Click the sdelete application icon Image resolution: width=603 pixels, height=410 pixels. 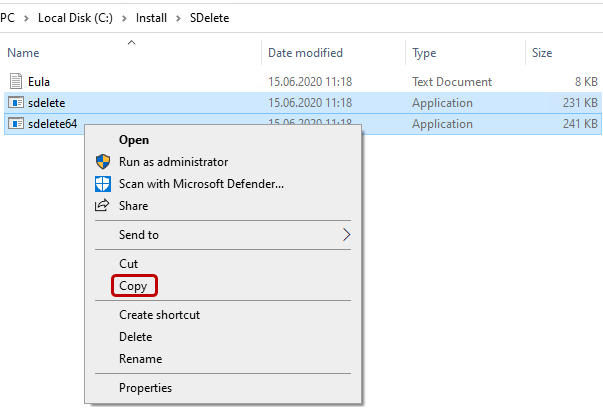(x=16, y=102)
